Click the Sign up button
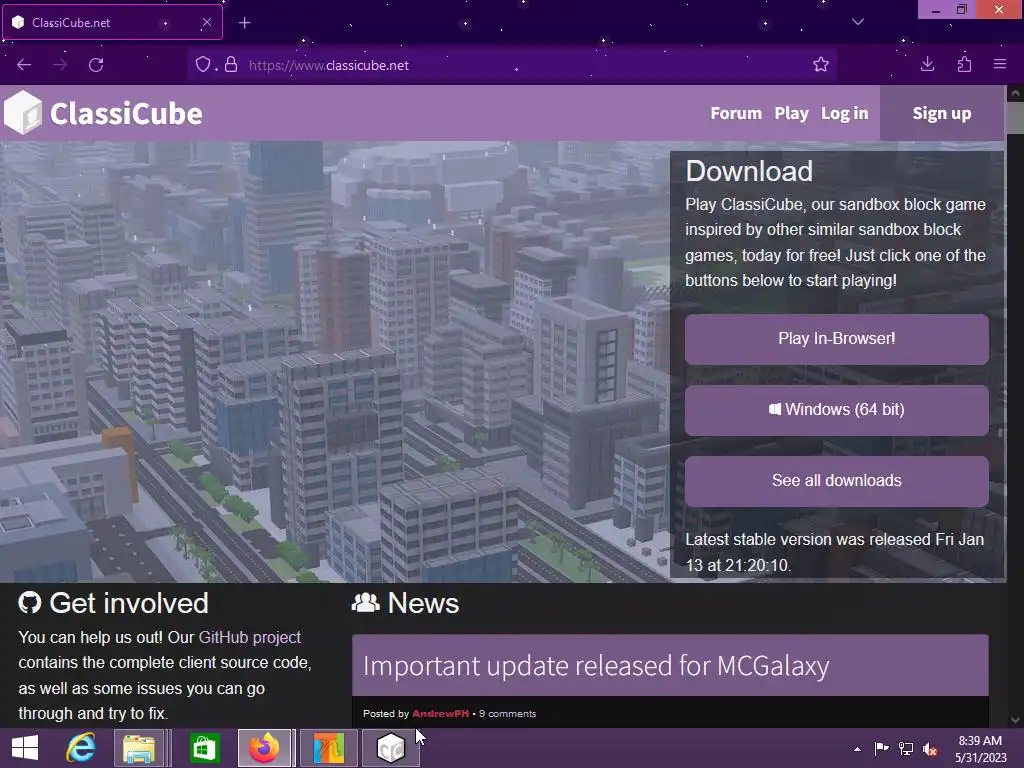 click(x=942, y=114)
